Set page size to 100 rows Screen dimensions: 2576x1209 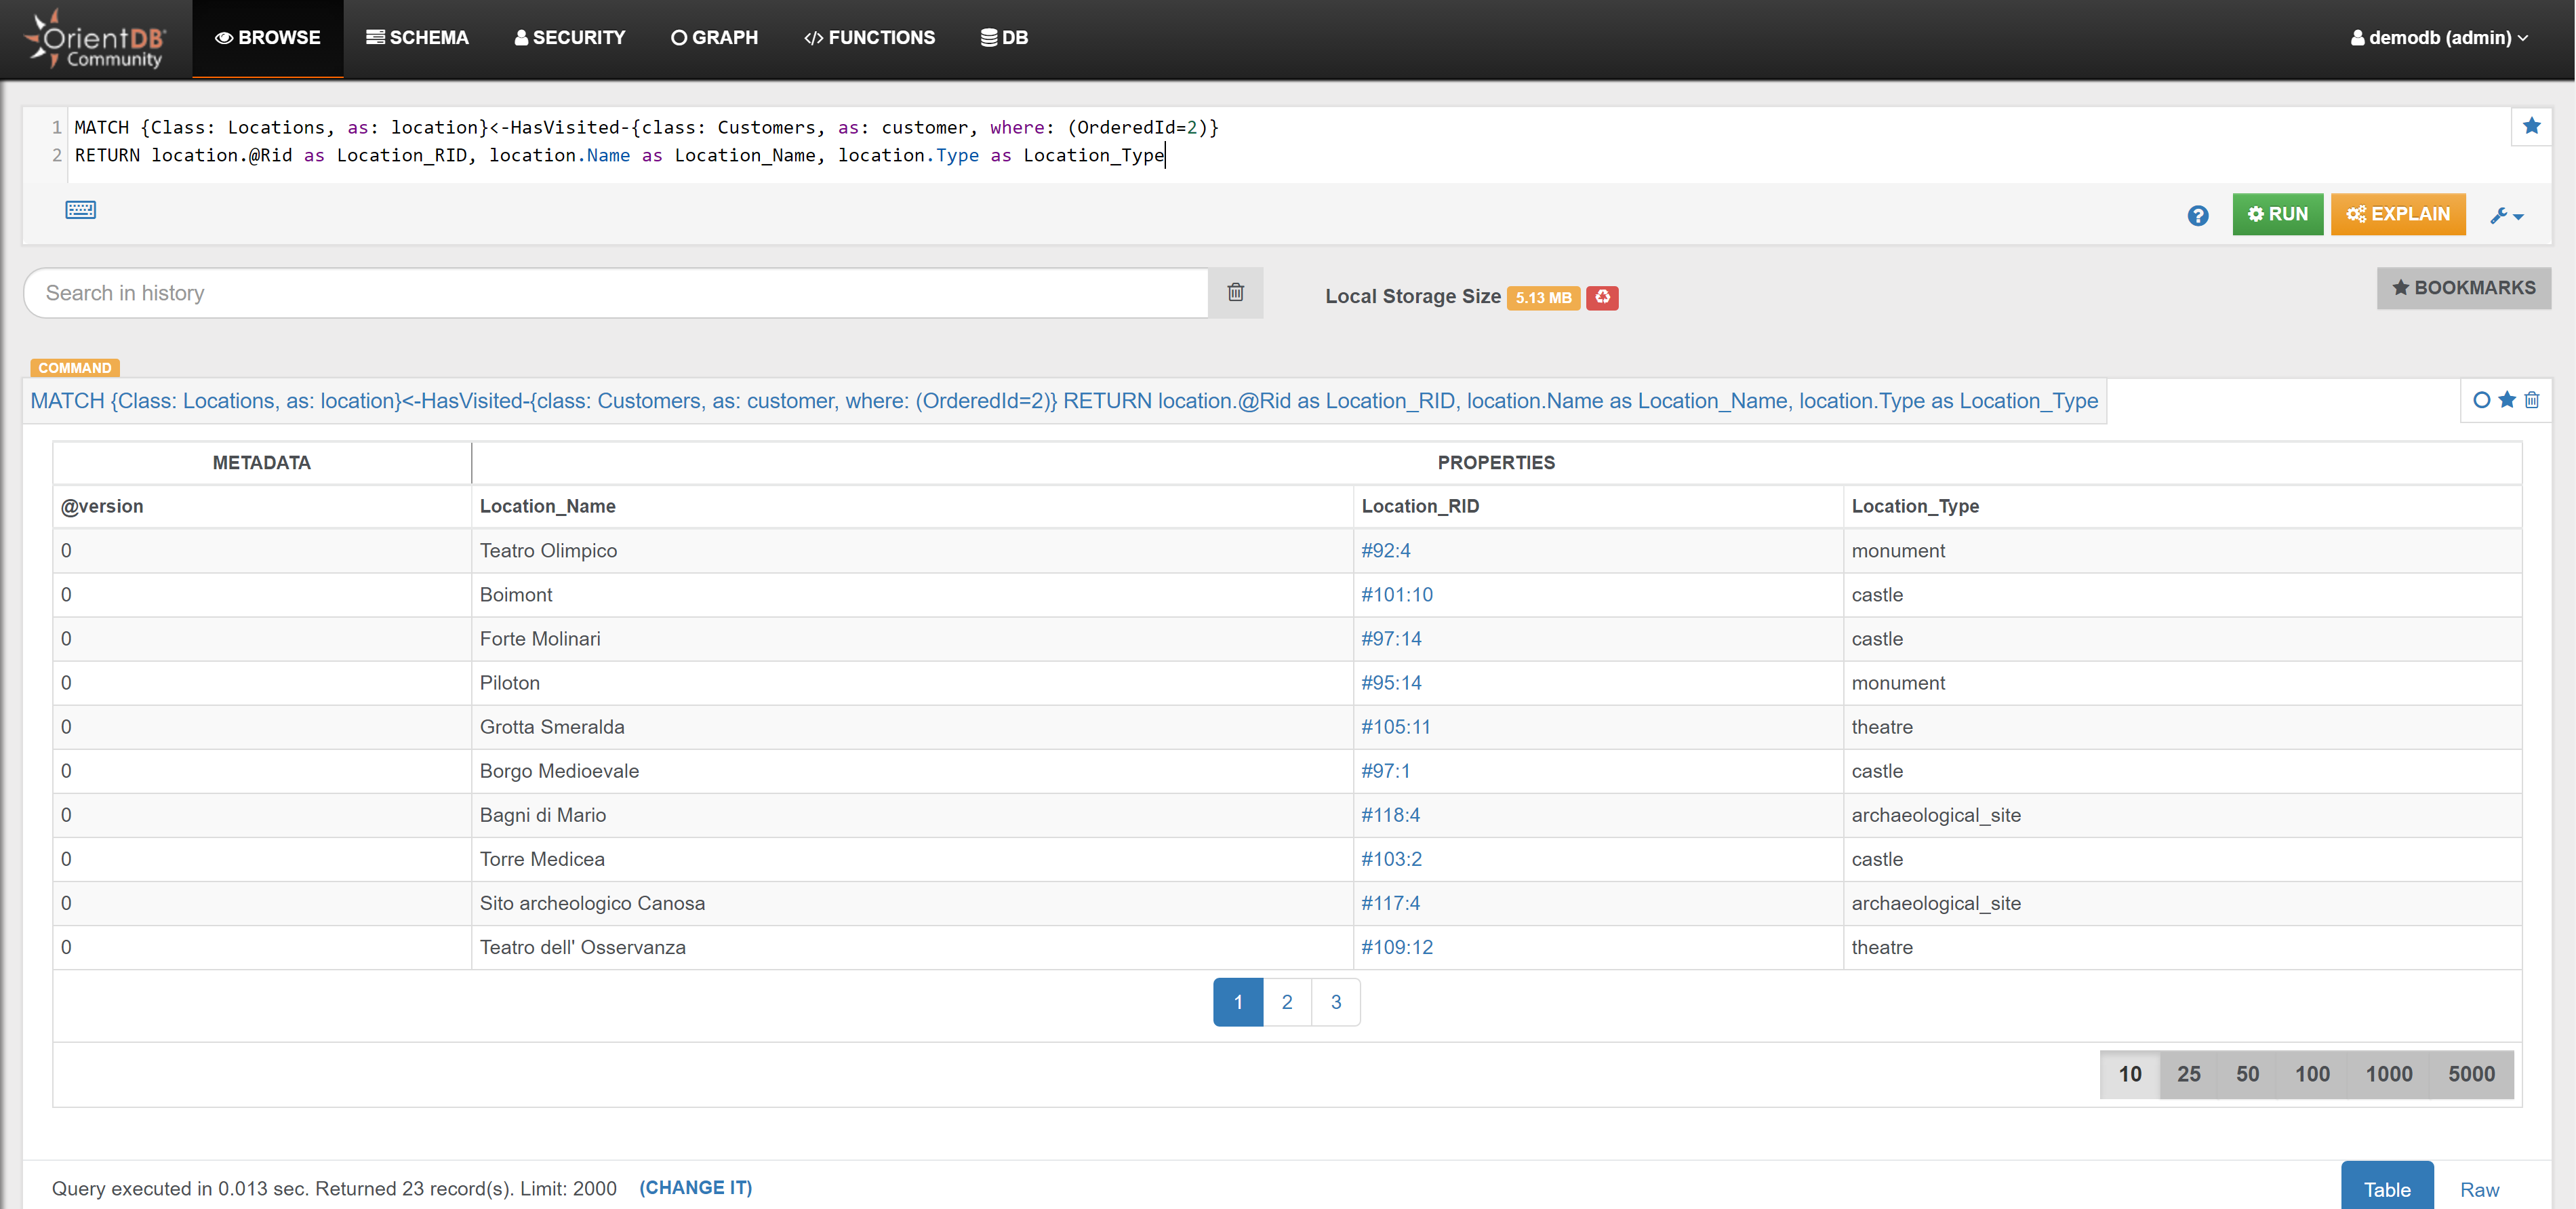click(2311, 1074)
